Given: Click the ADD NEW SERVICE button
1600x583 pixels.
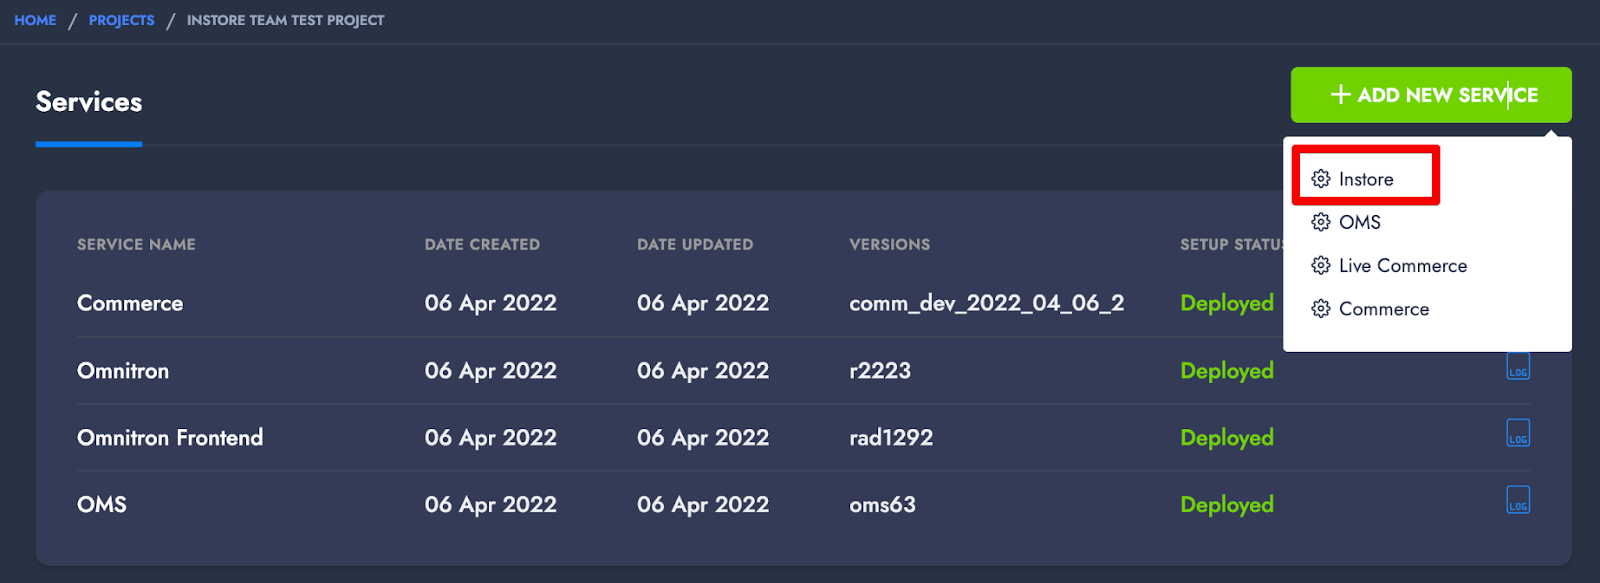Looking at the screenshot, I should pyautogui.click(x=1431, y=95).
